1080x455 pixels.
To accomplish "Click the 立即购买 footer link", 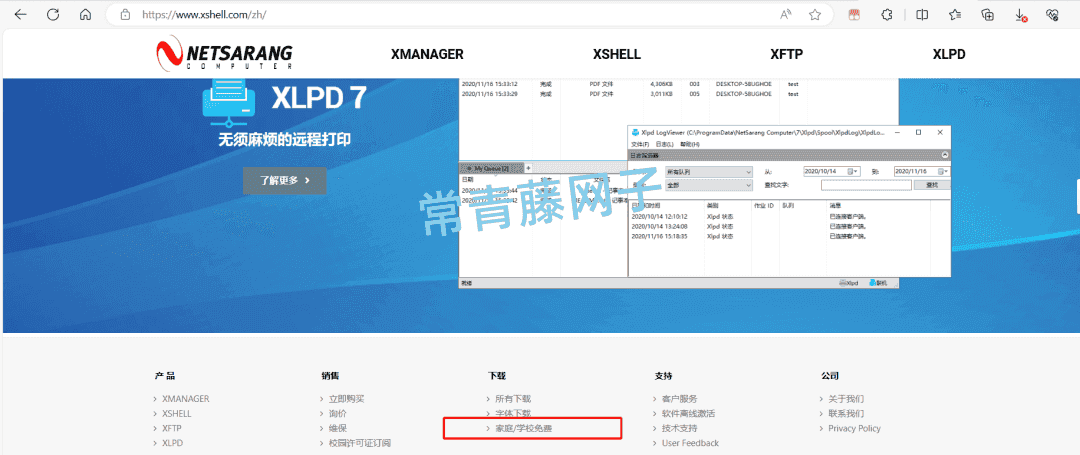I will point(346,399).
